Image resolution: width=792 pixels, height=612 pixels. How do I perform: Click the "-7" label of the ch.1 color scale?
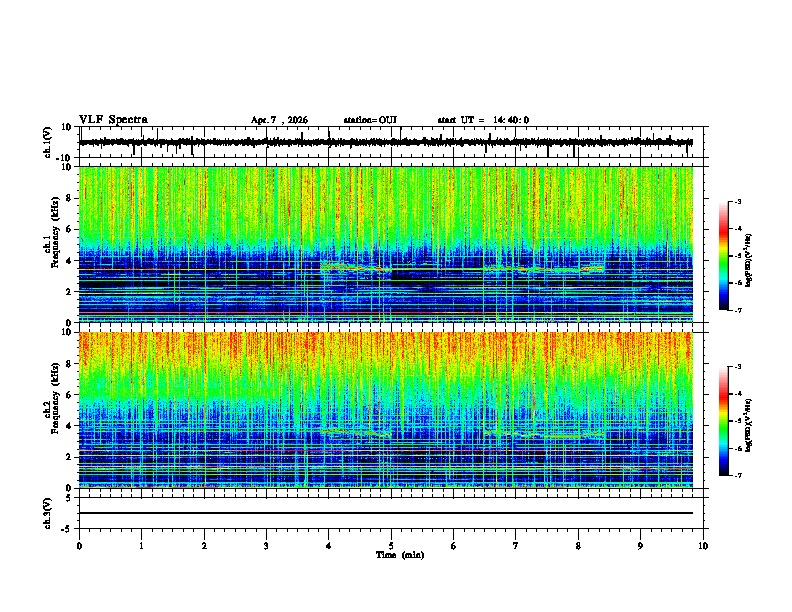pyautogui.click(x=737, y=310)
